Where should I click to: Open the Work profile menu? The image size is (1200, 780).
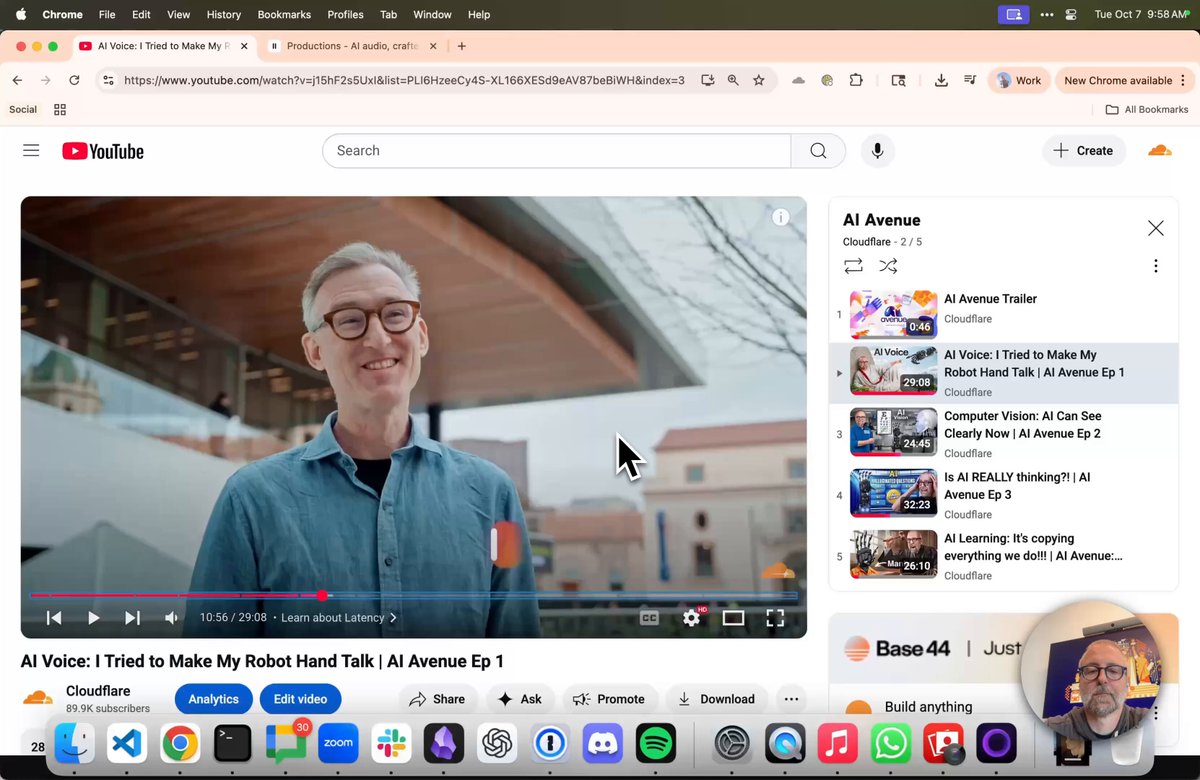[1017, 80]
